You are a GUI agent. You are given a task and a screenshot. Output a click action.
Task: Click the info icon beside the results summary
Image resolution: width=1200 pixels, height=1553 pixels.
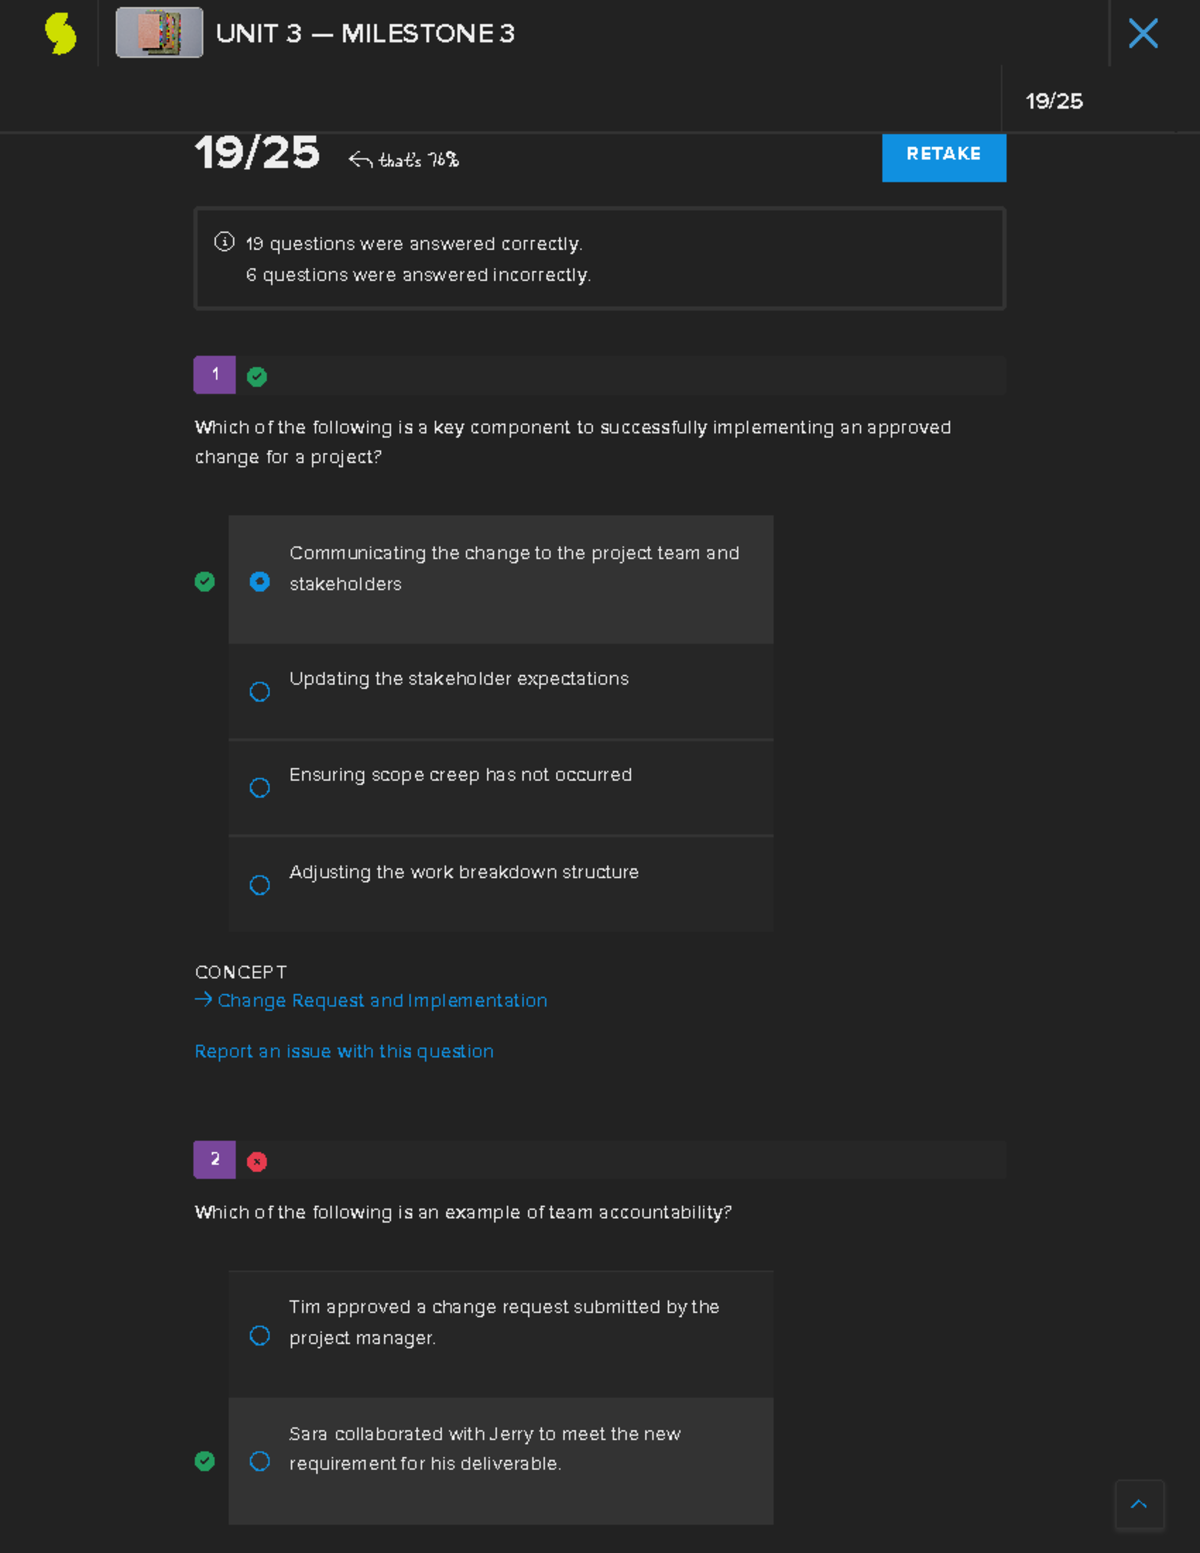coord(223,240)
